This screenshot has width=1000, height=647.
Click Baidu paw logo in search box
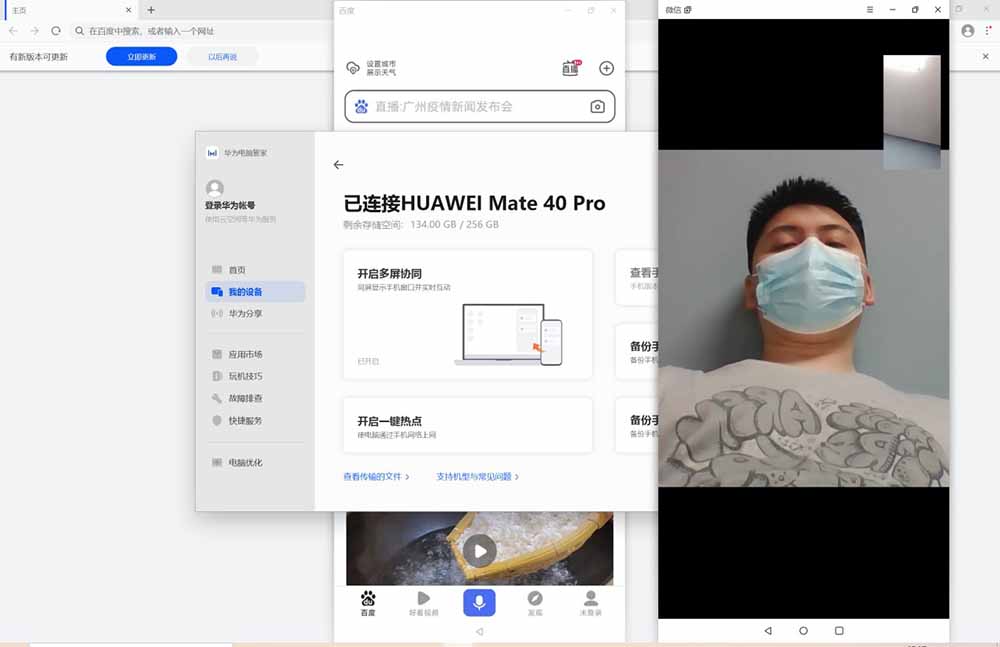(x=362, y=107)
